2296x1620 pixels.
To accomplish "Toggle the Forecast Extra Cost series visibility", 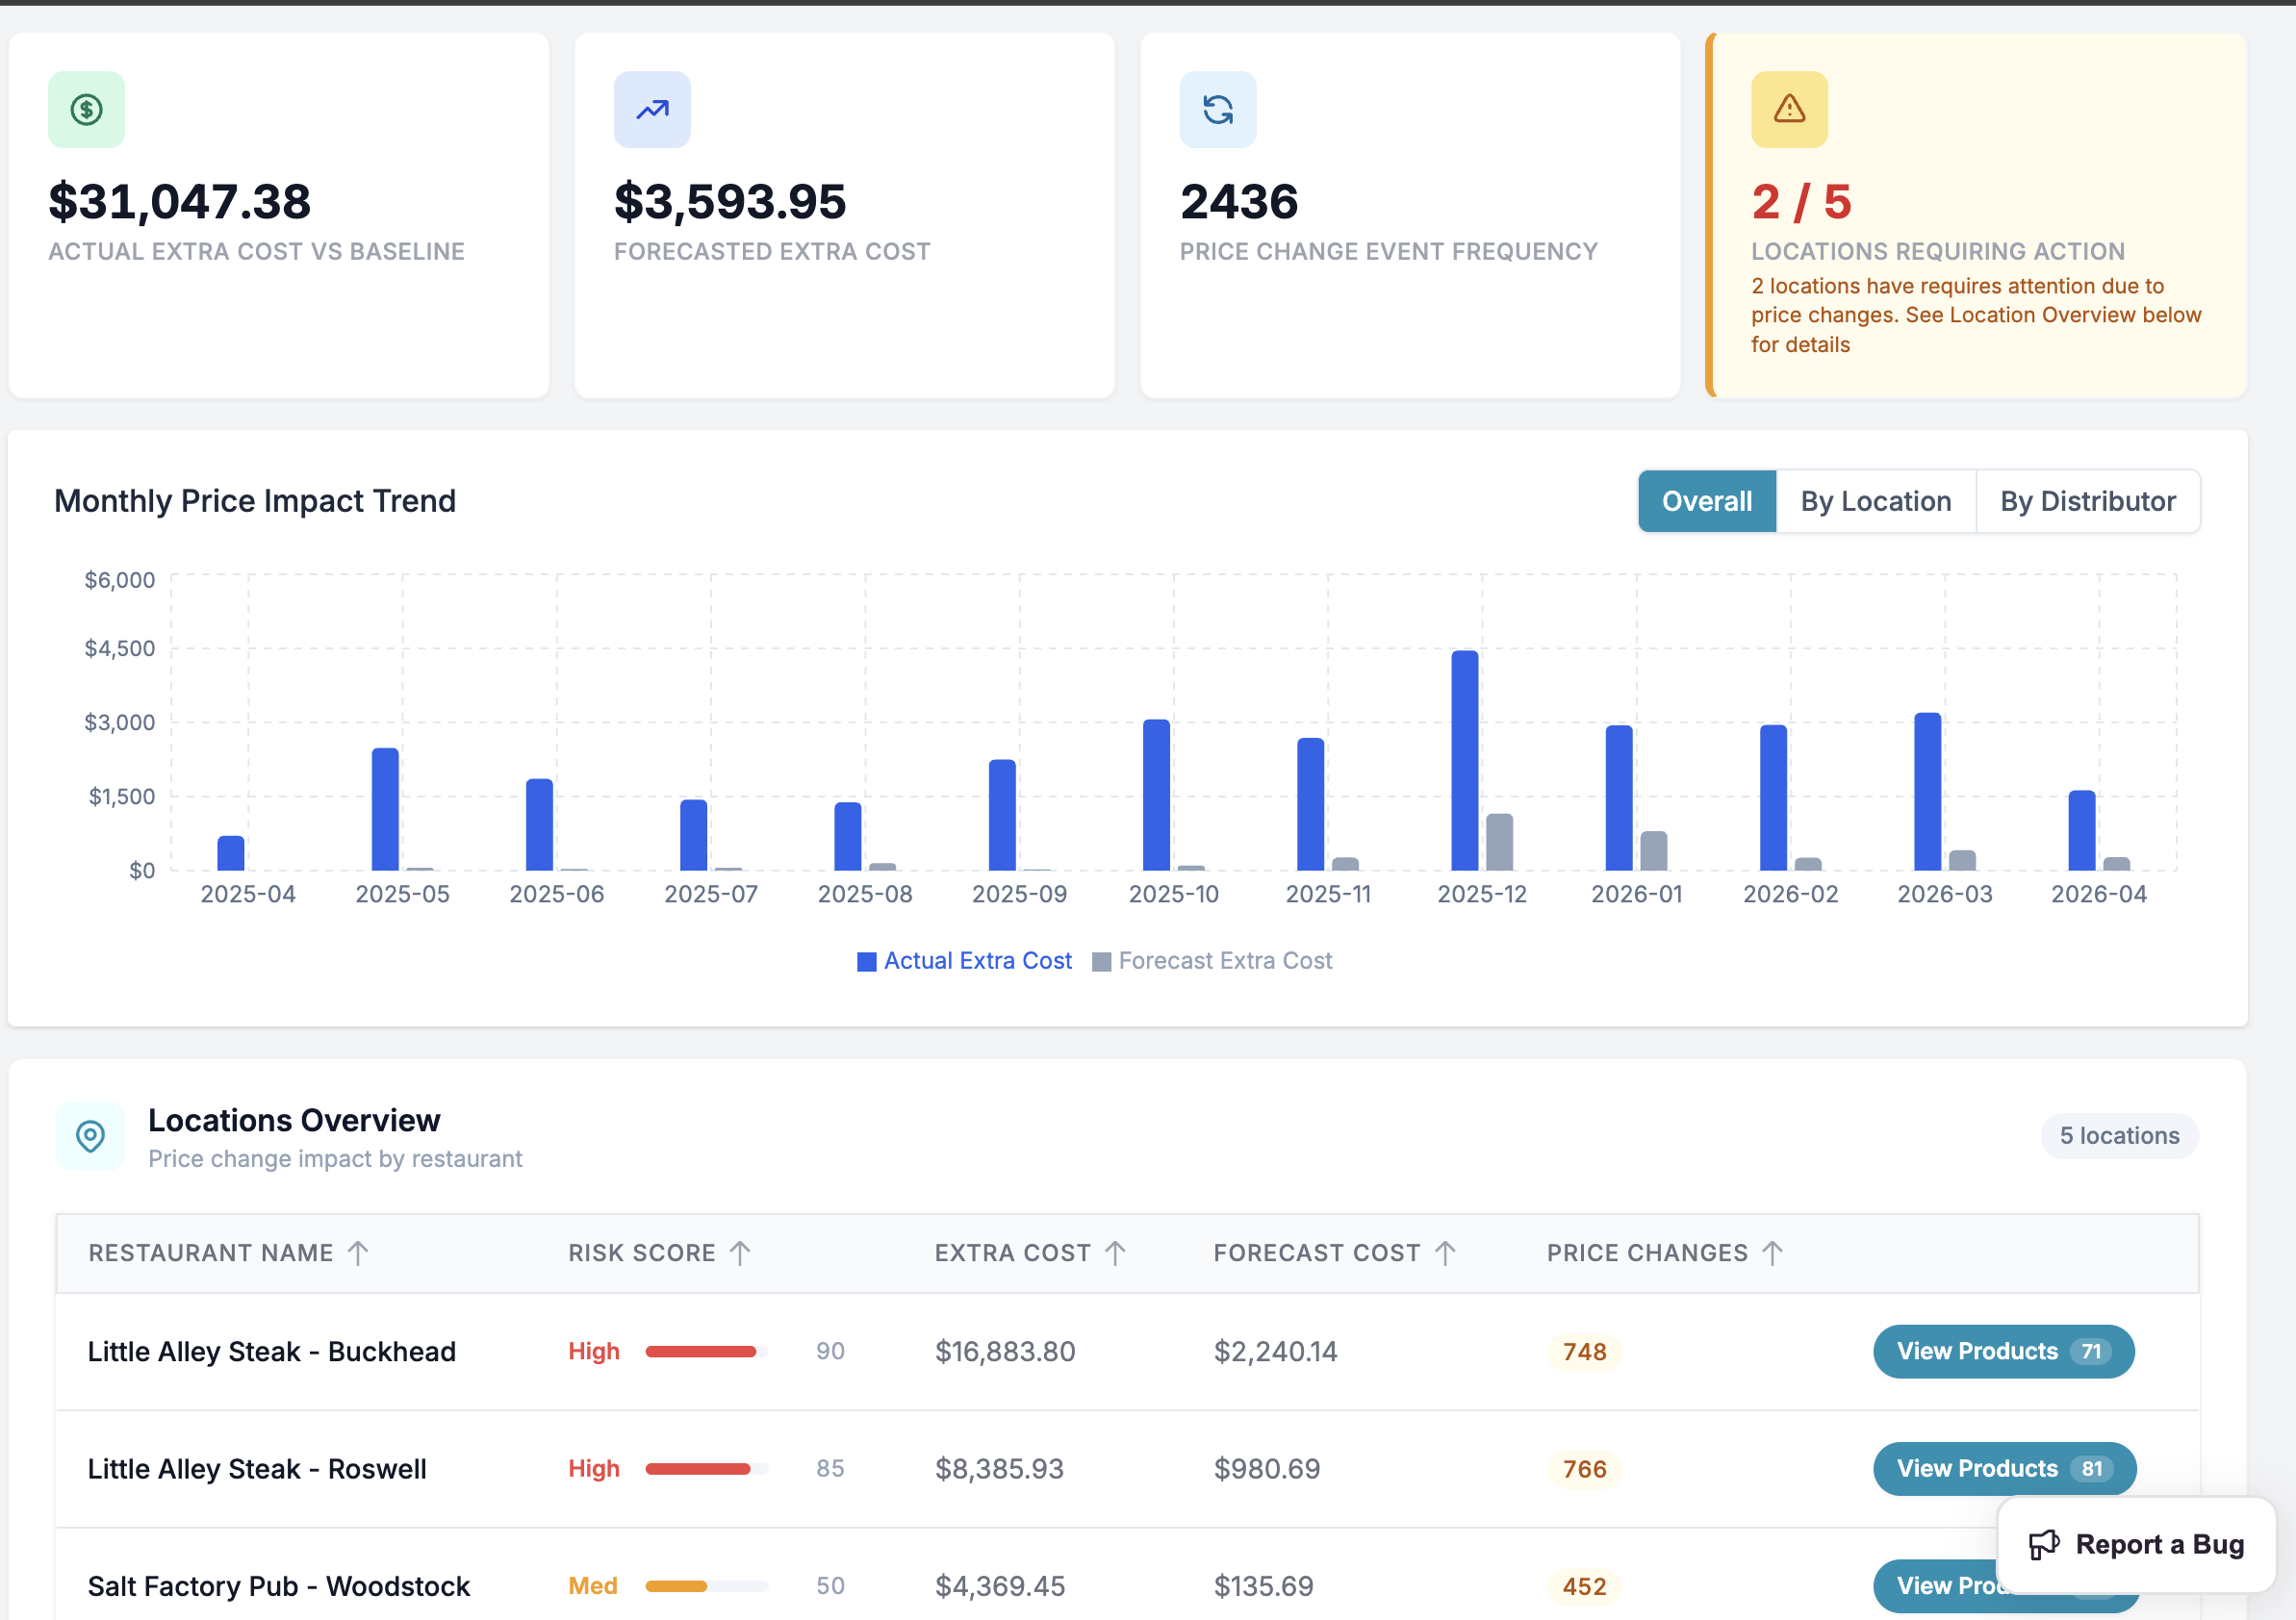I will (1224, 960).
